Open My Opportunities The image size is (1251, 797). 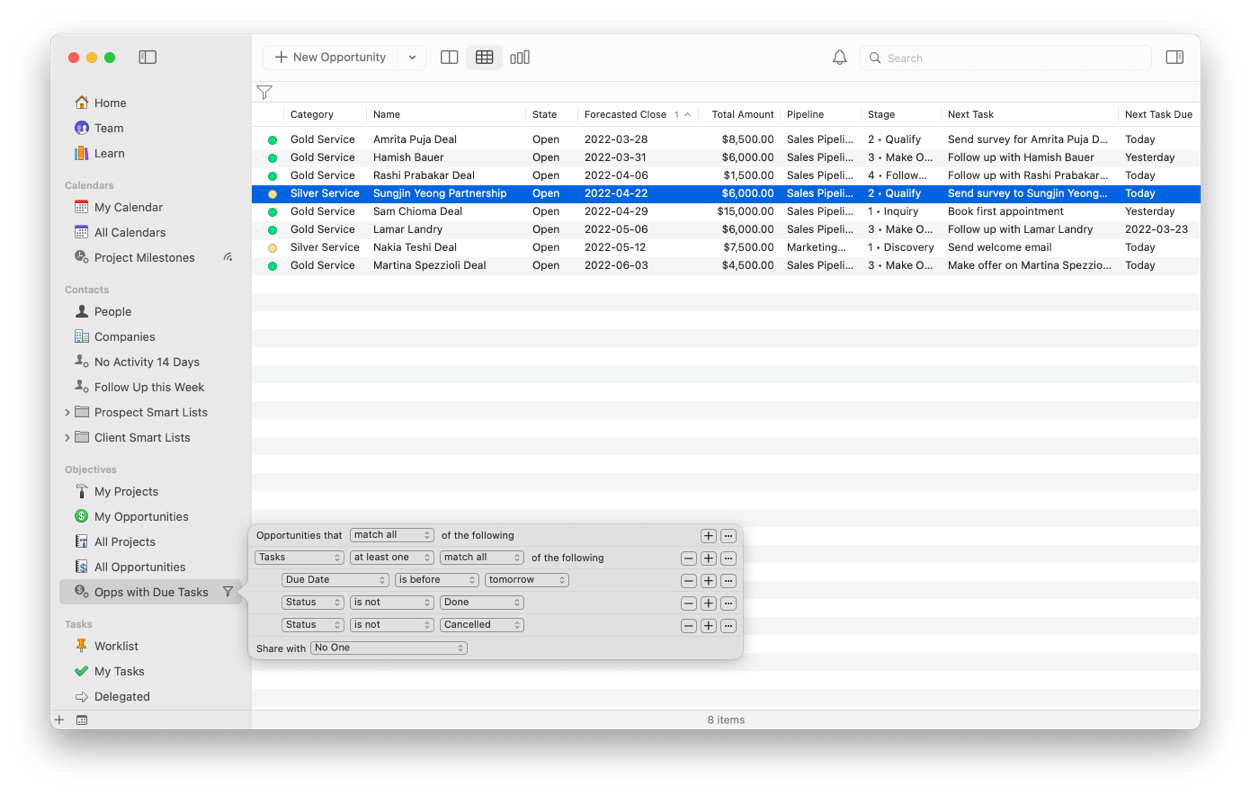tap(141, 516)
